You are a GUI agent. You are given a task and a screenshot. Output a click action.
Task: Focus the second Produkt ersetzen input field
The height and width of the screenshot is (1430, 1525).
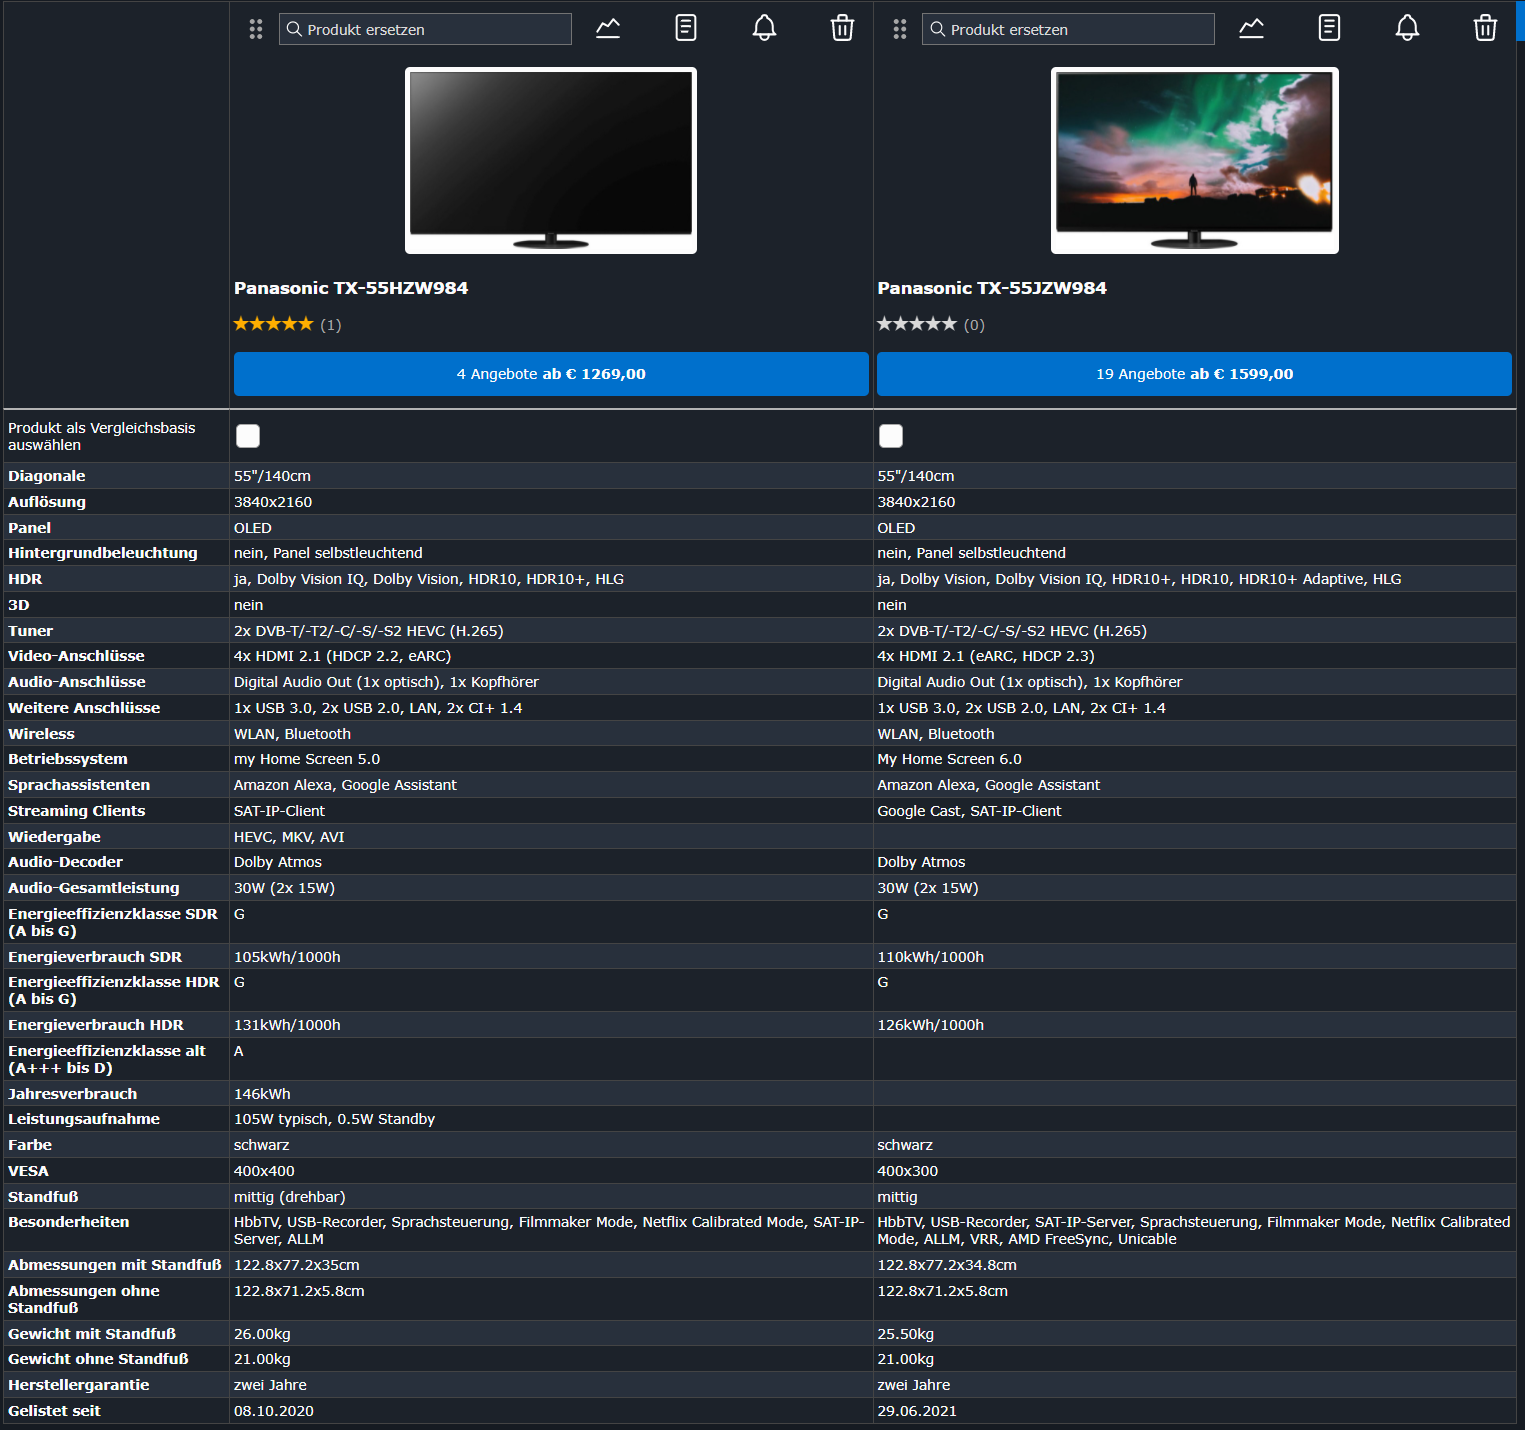tap(1068, 29)
